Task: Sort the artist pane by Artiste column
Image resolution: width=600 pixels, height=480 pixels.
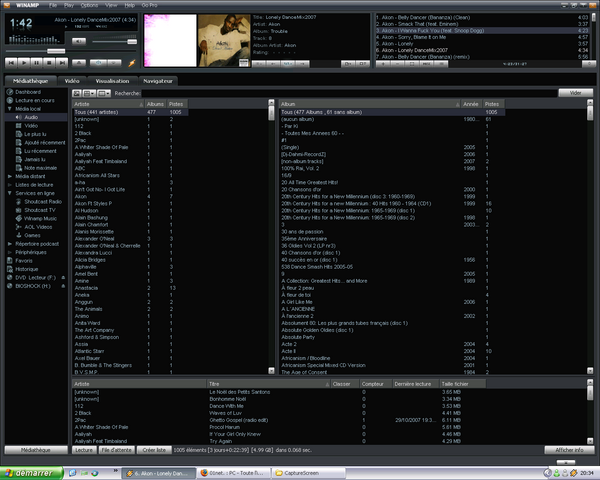Action: click(x=108, y=104)
